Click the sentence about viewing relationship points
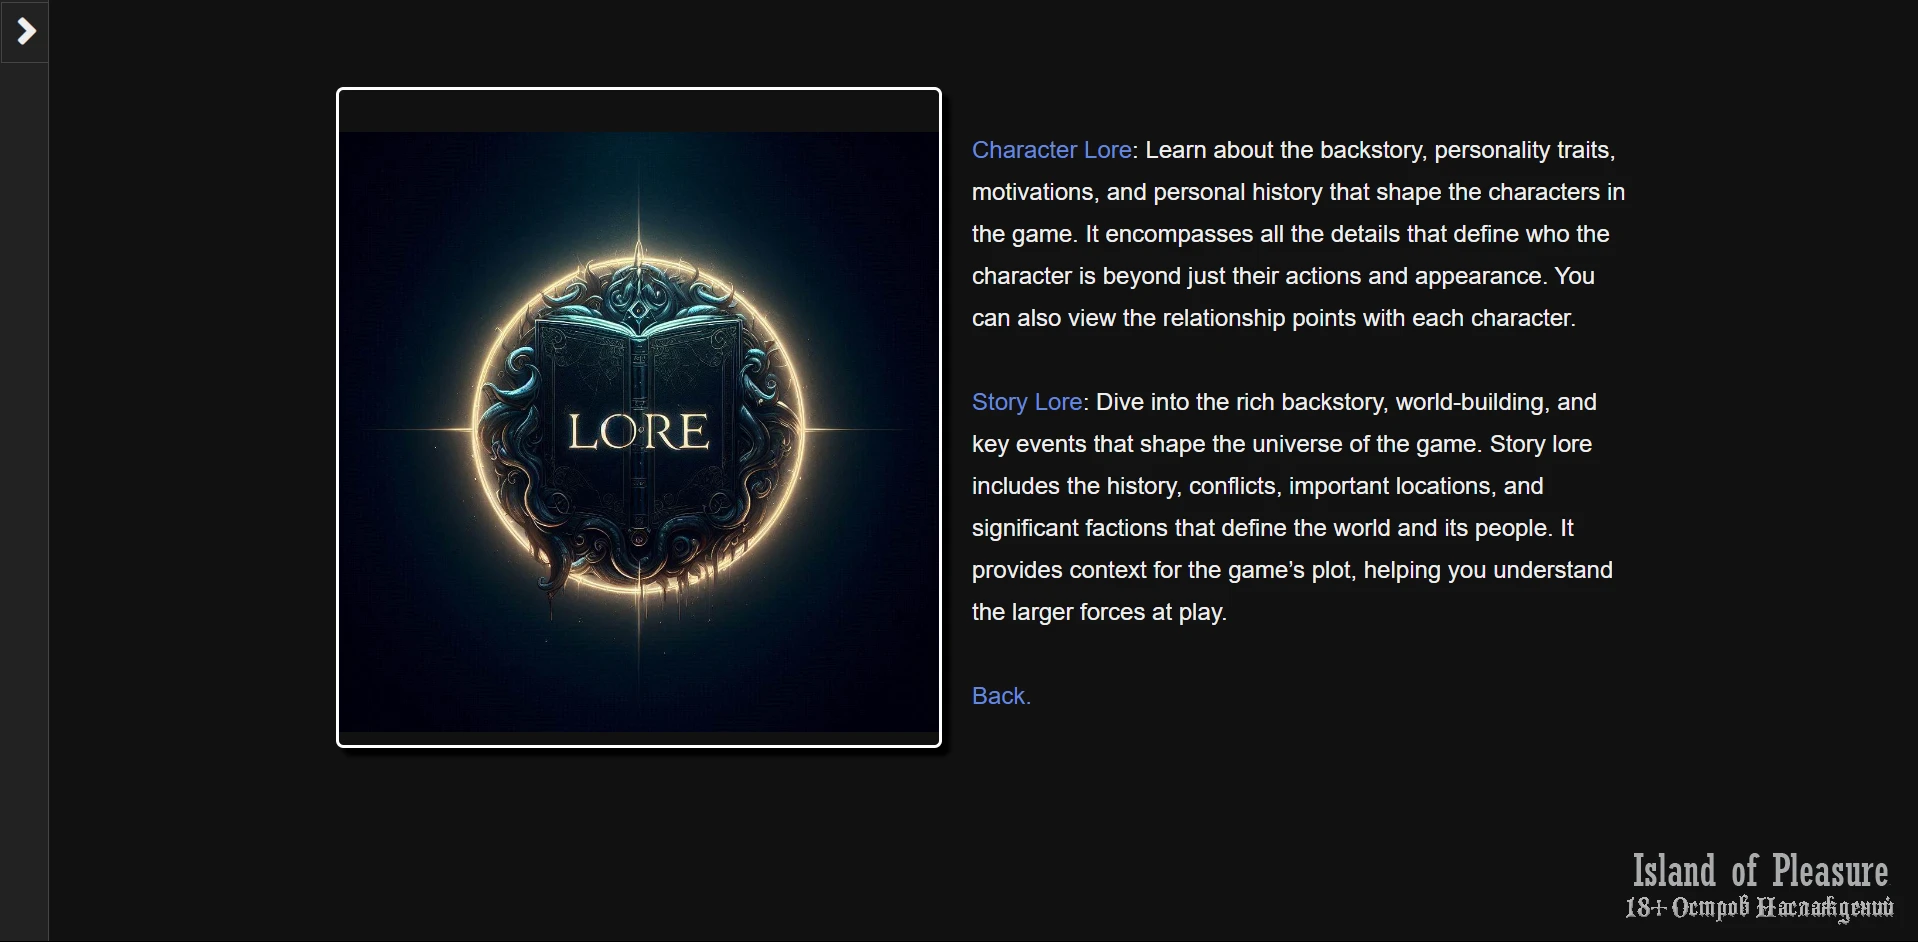This screenshot has height=942, width=1918. (x=1274, y=318)
